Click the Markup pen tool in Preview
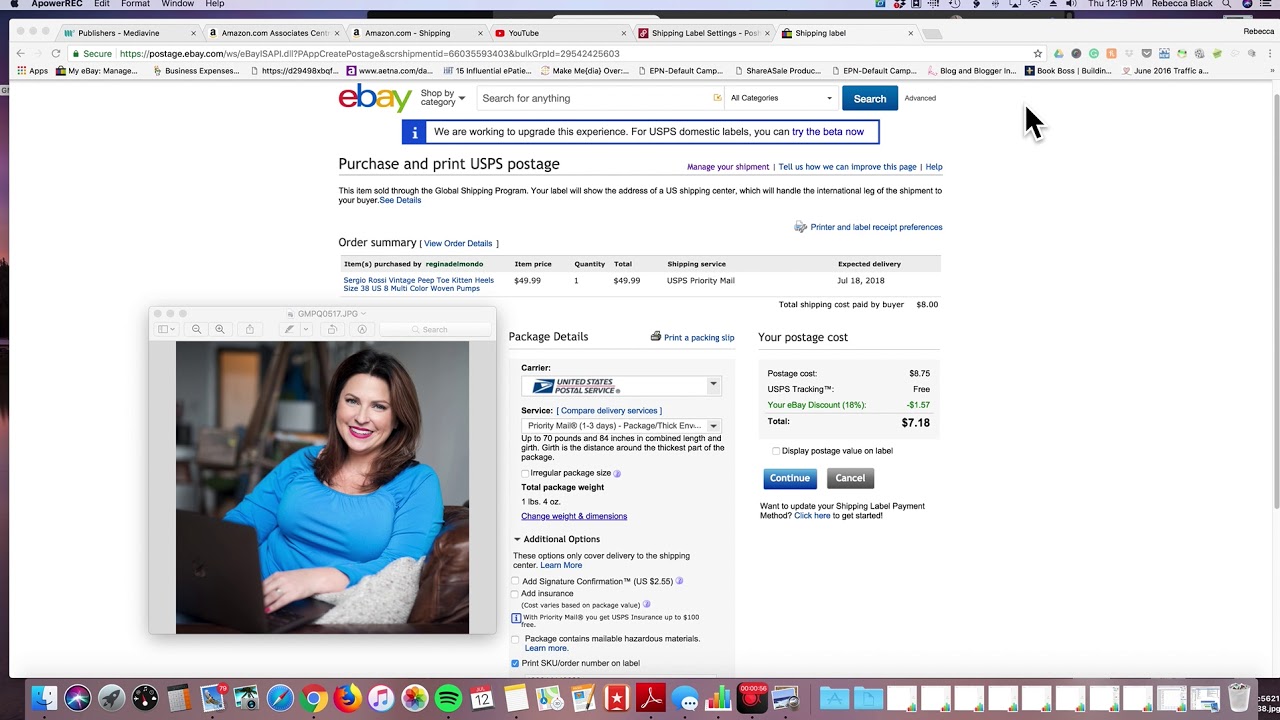 coord(289,329)
